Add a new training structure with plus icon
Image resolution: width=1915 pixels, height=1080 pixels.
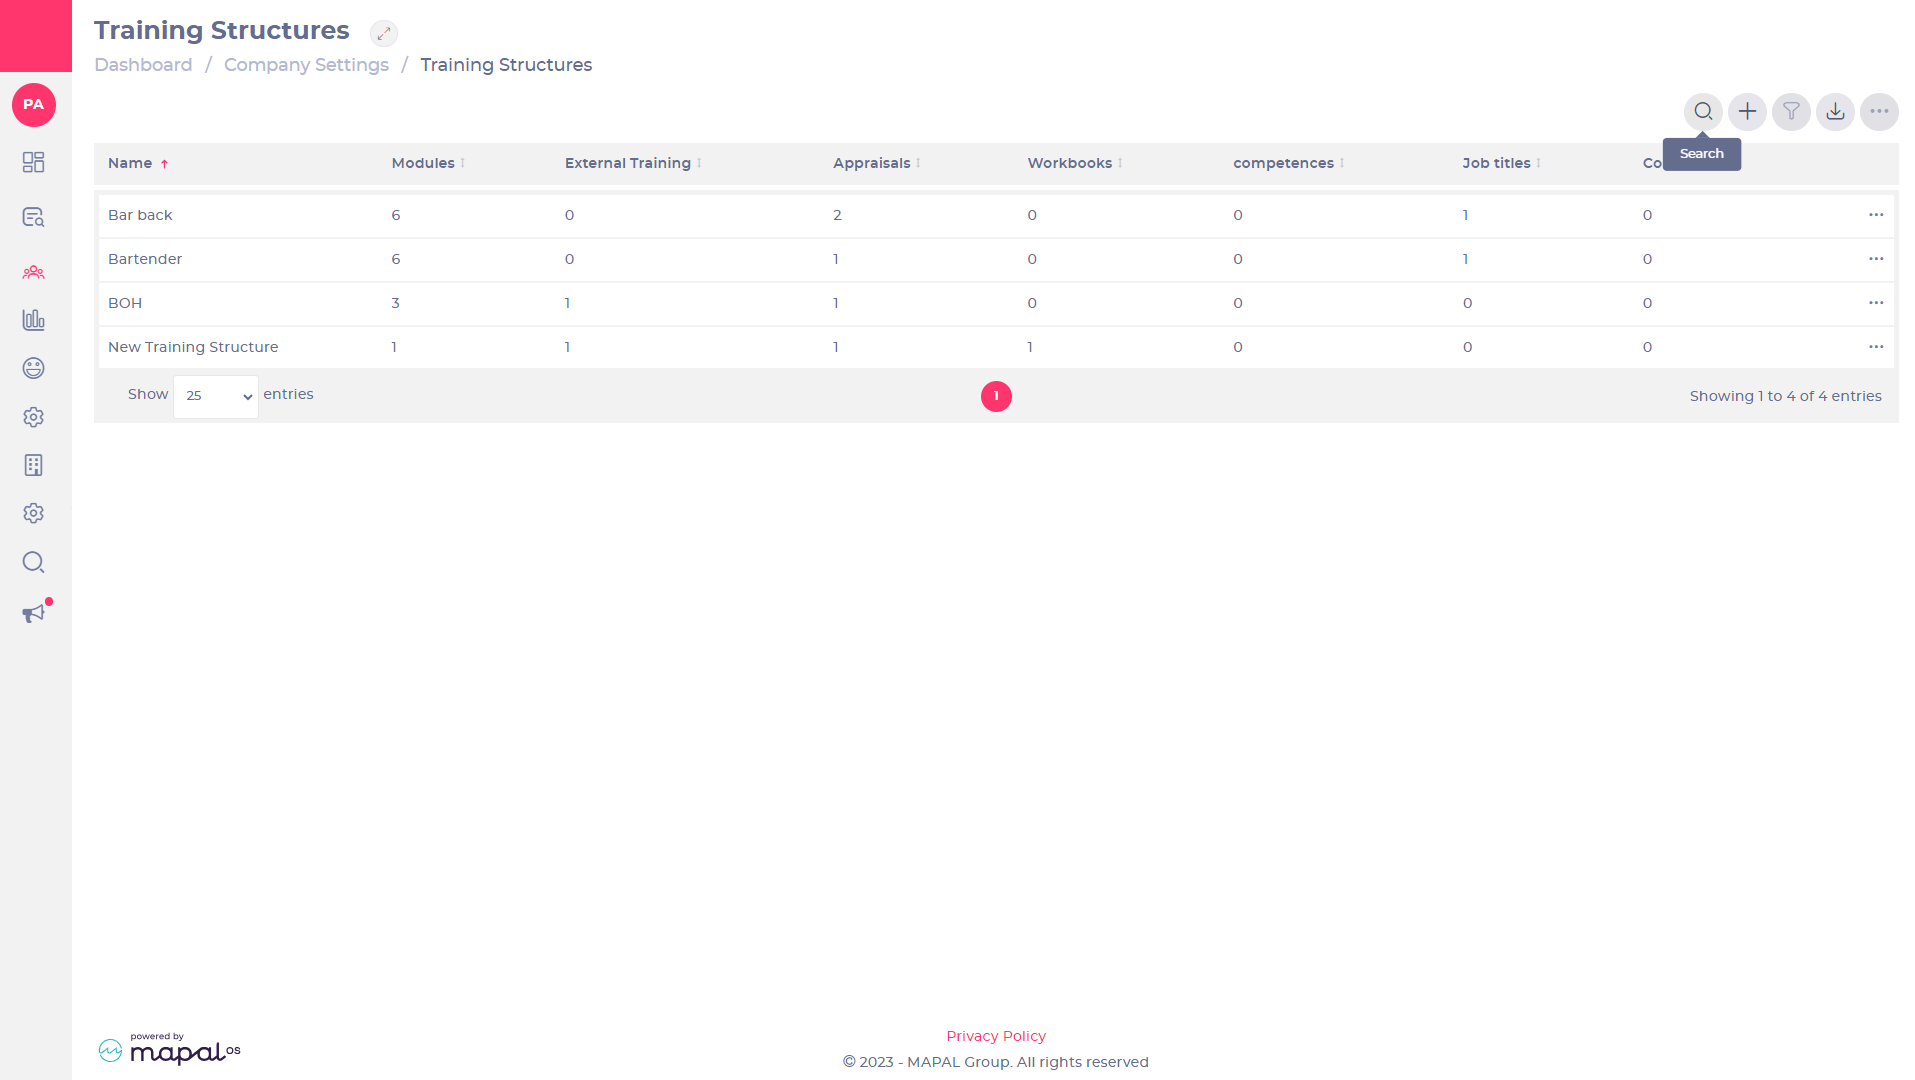(x=1747, y=112)
